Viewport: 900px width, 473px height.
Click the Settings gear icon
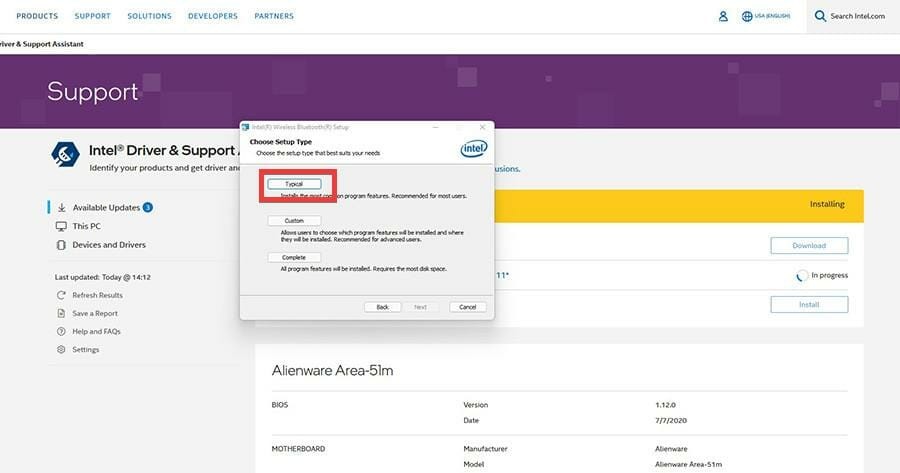(61, 349)
